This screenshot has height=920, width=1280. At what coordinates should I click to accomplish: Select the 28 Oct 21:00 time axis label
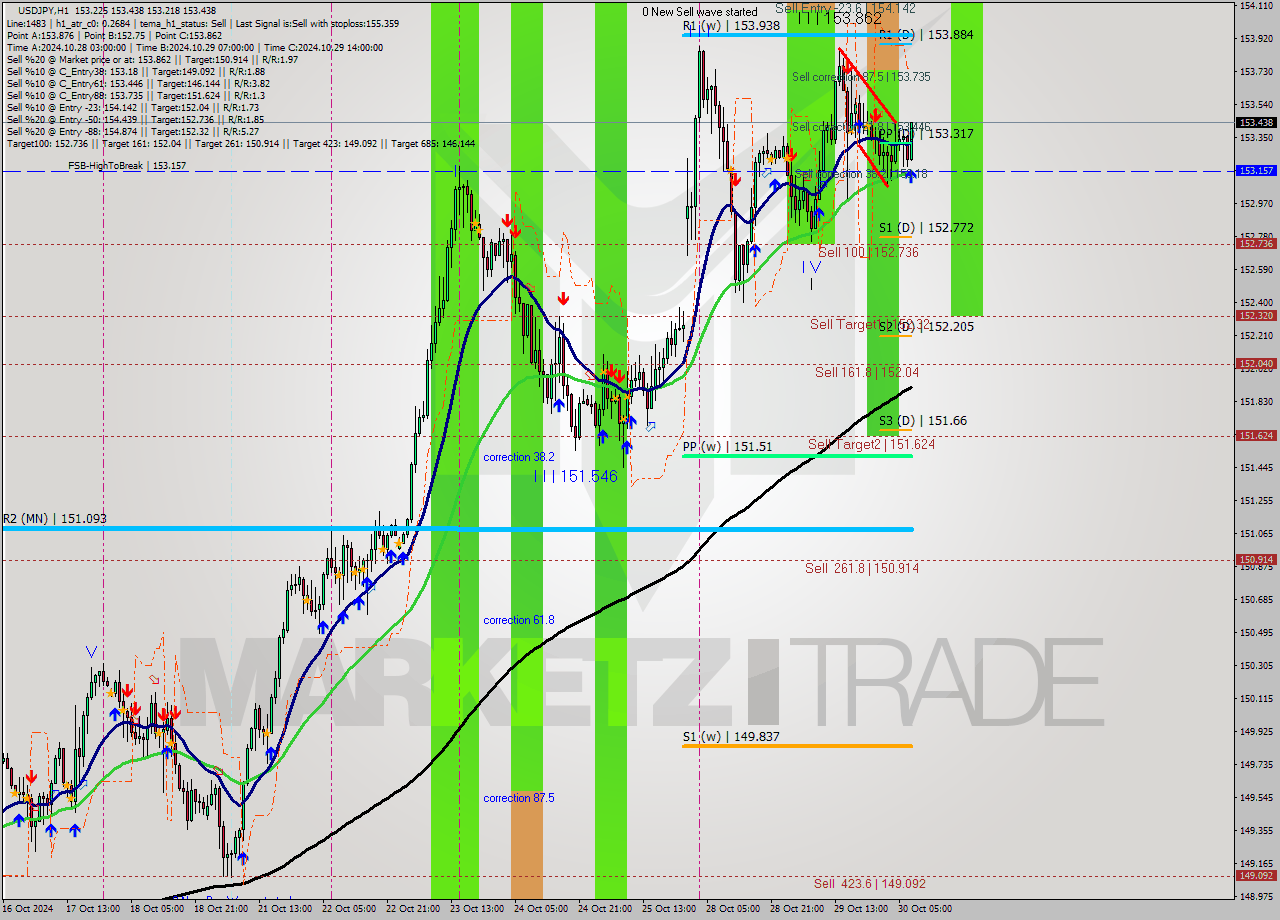point(797,909)
